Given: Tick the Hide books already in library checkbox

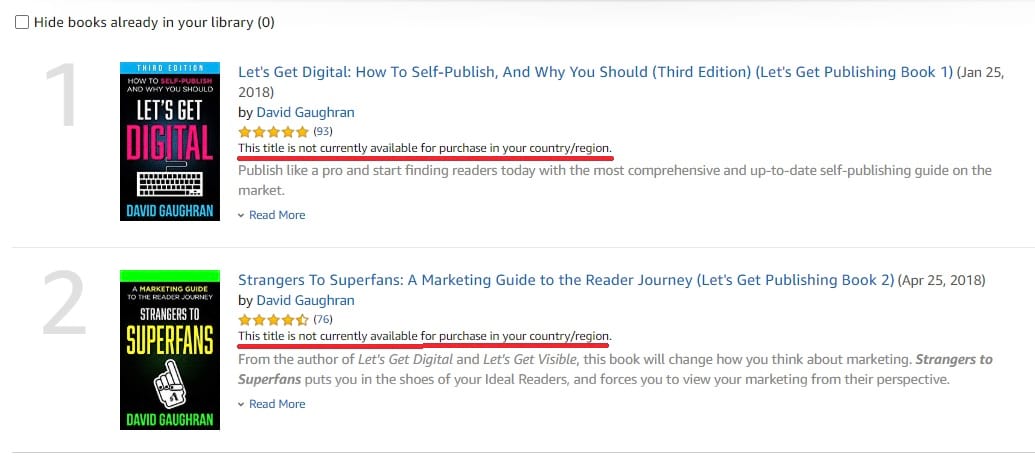Looking at the screenshot, I should point(22,23).
